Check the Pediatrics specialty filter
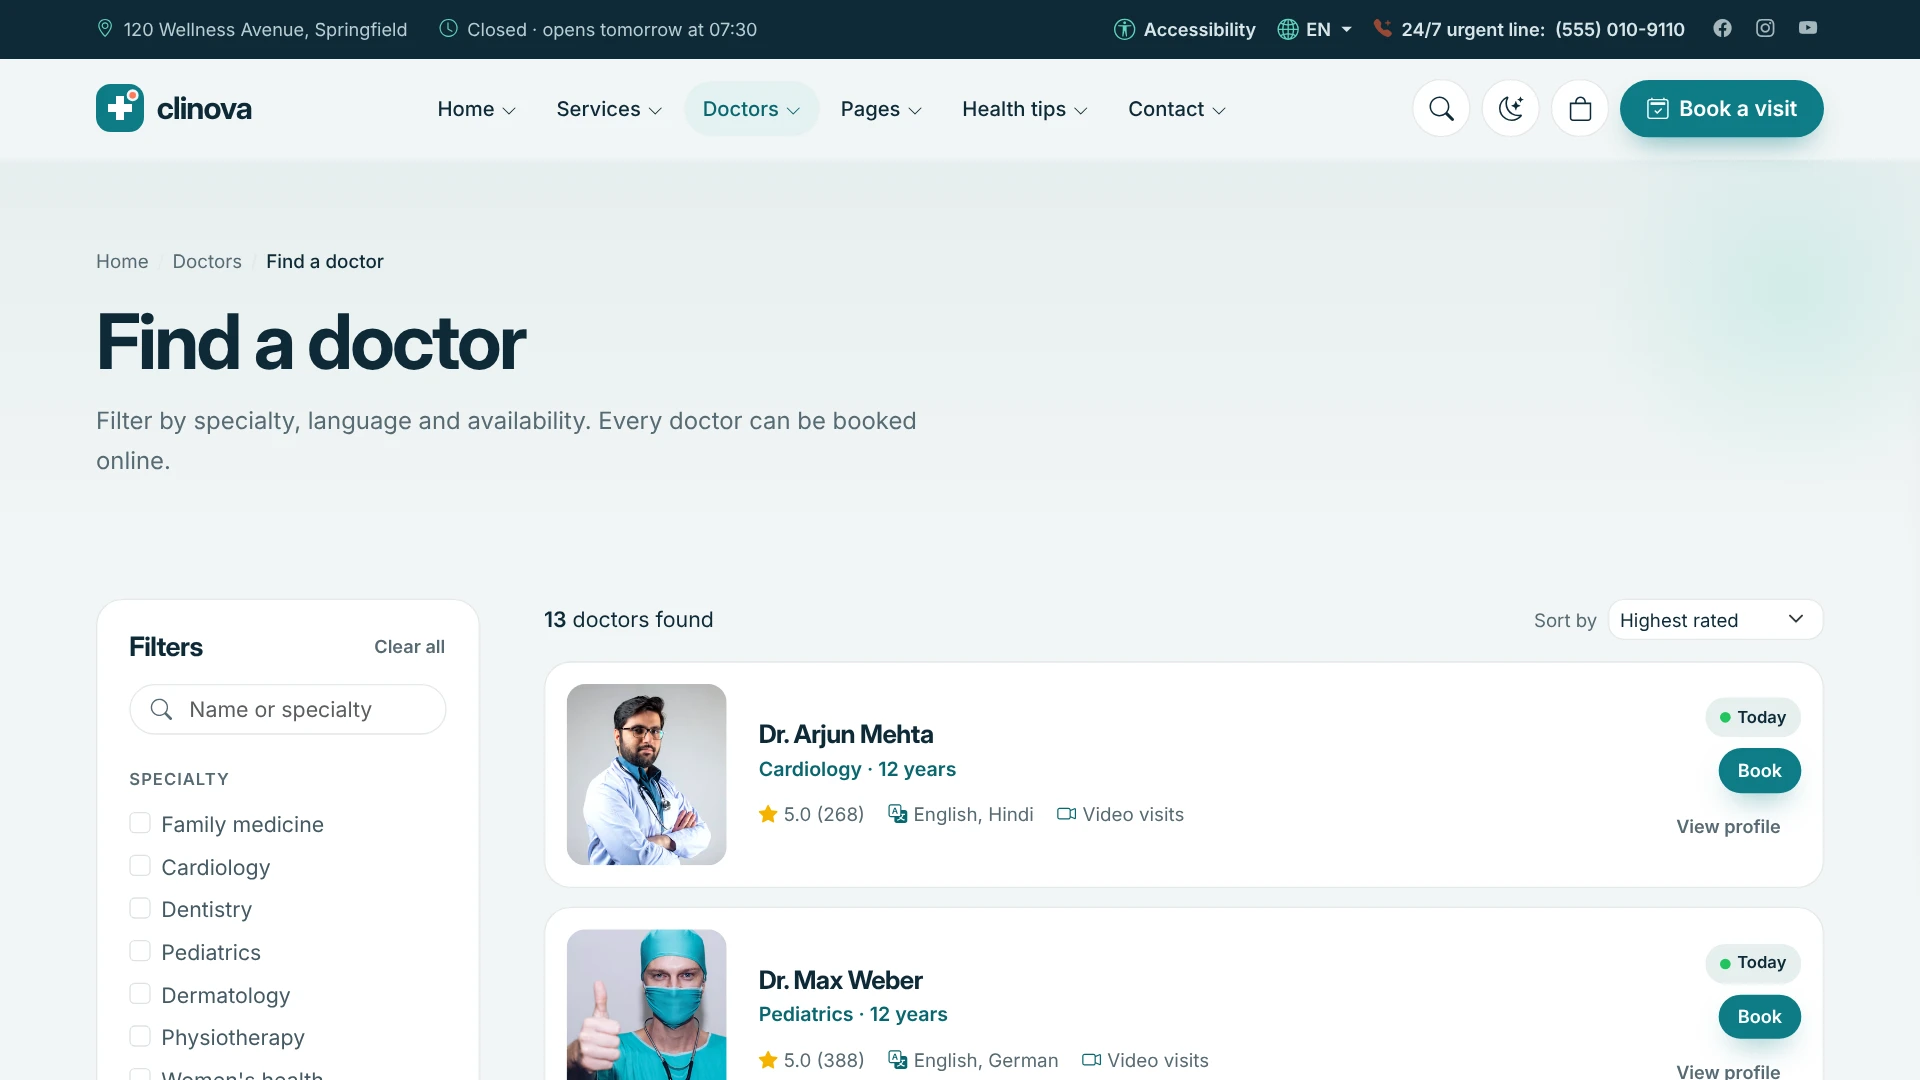The image size is (1920, 1080). 140,951
